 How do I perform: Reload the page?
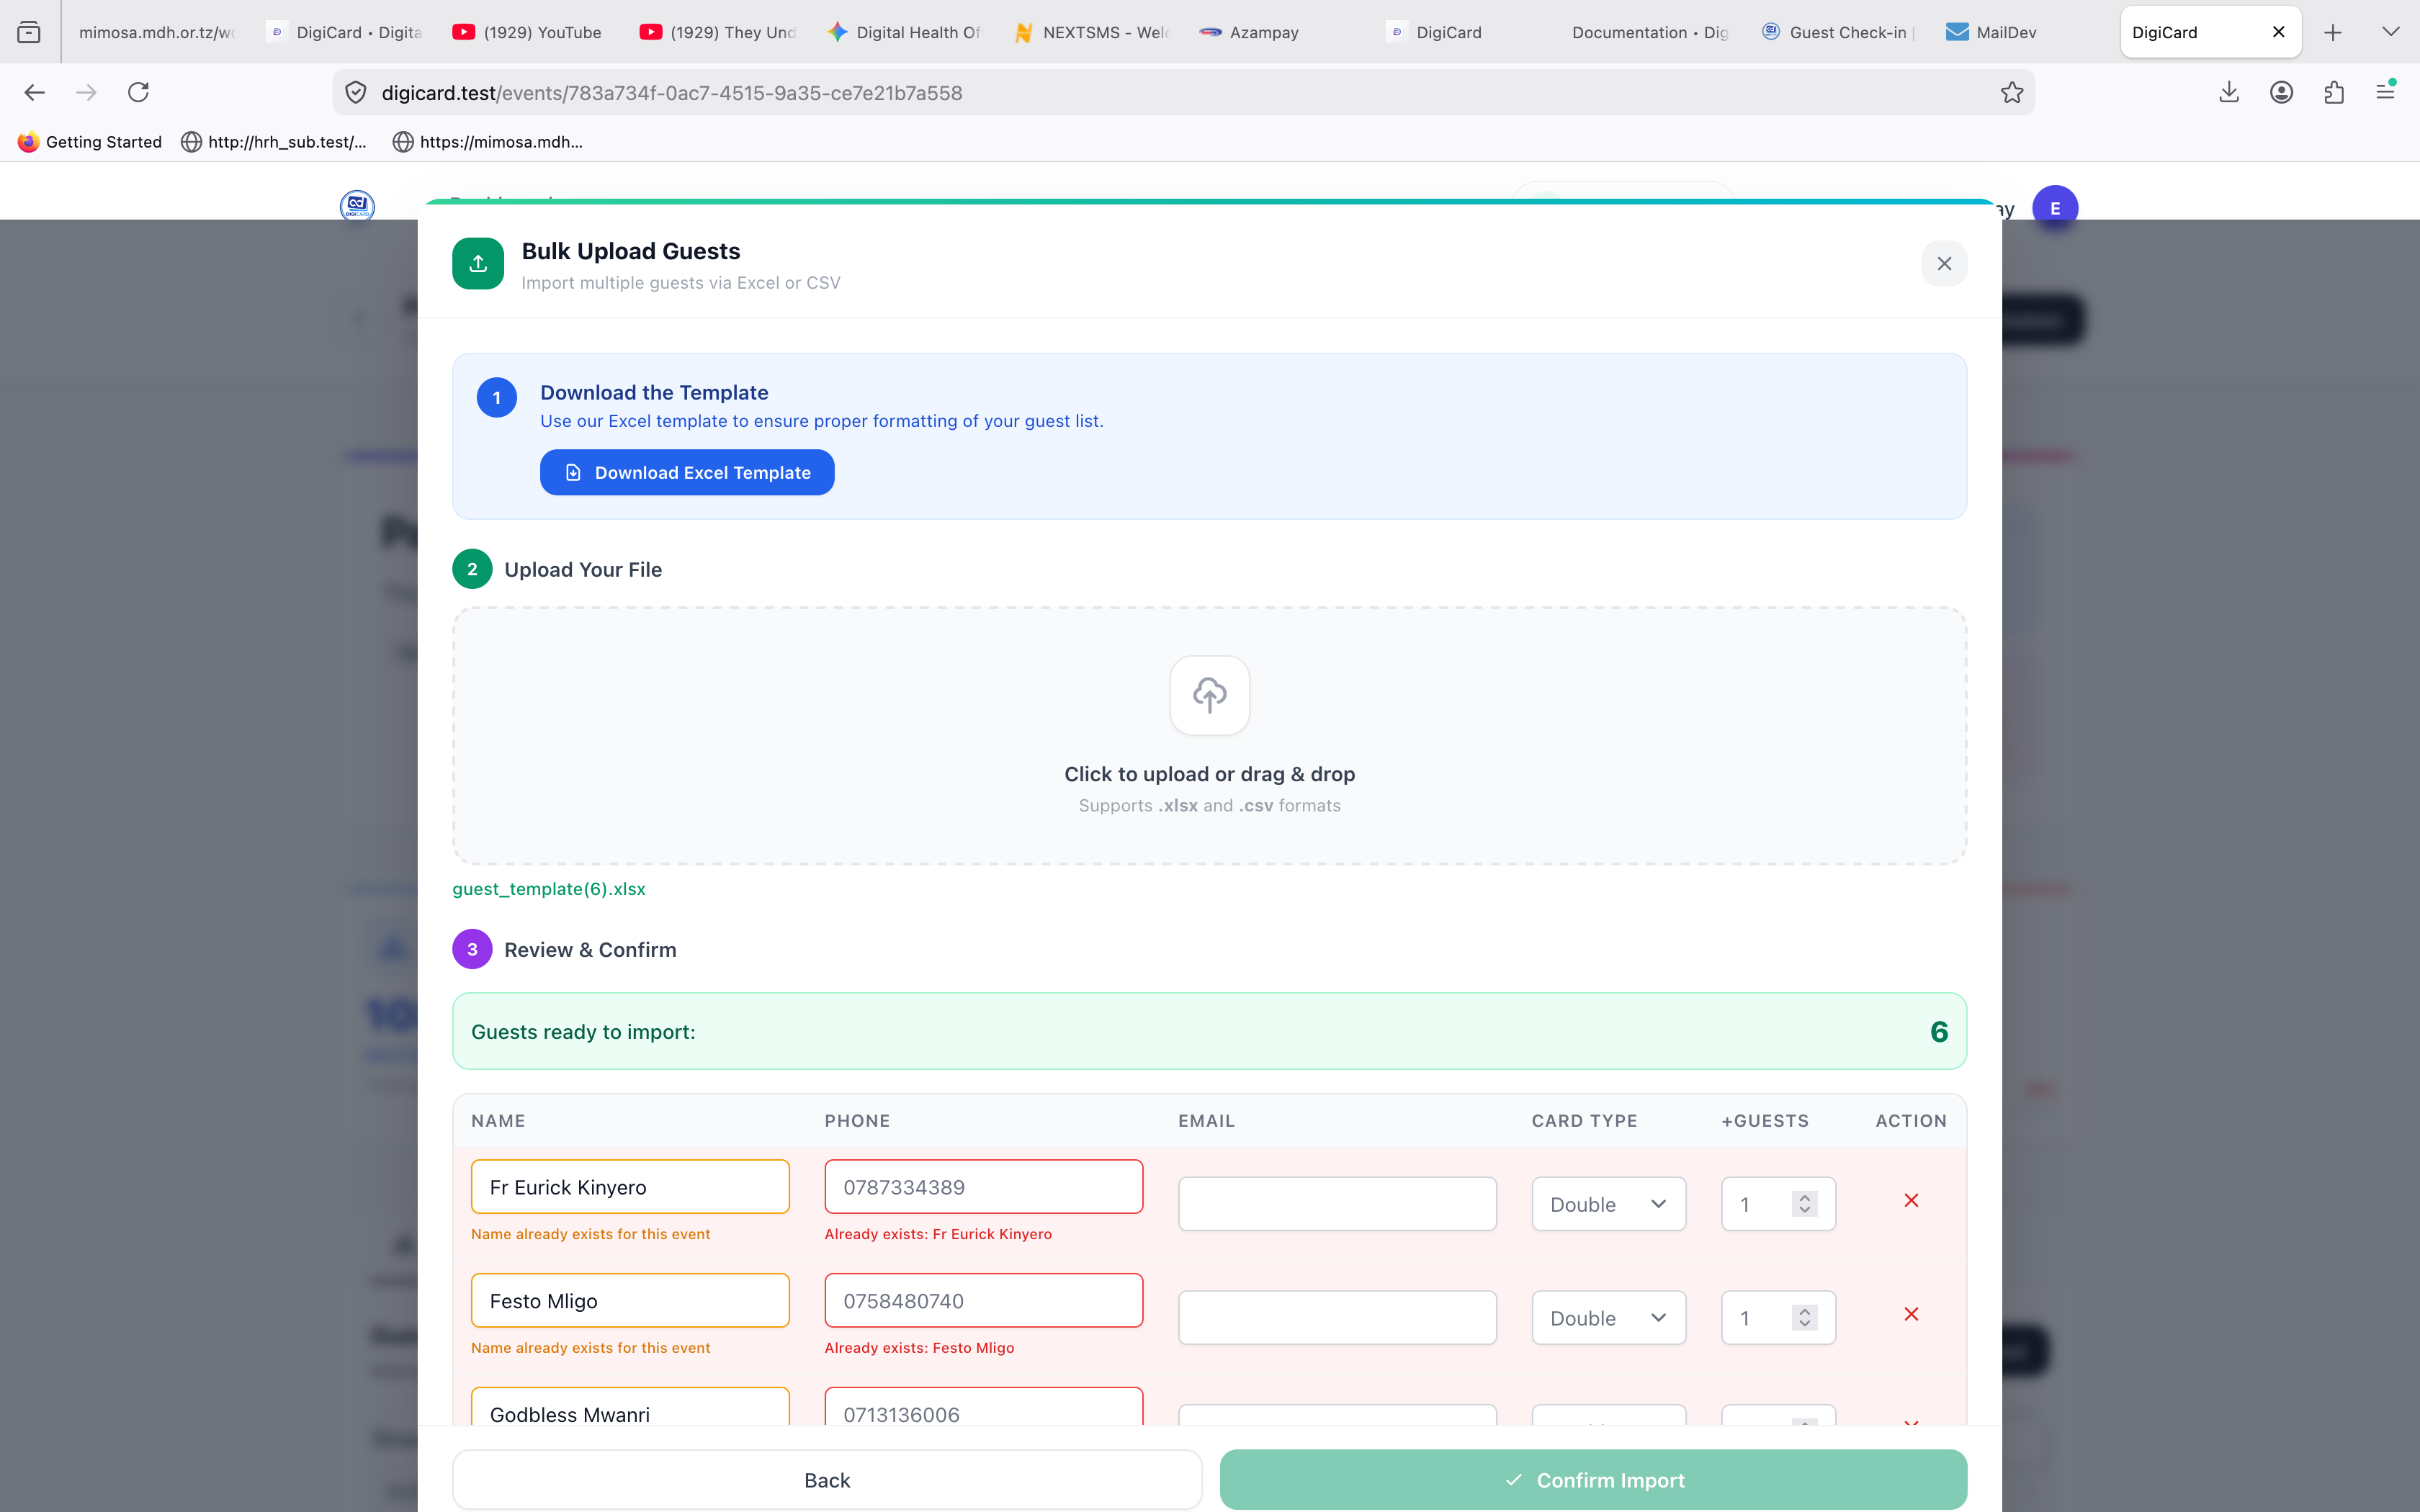(x=139, y=93)
